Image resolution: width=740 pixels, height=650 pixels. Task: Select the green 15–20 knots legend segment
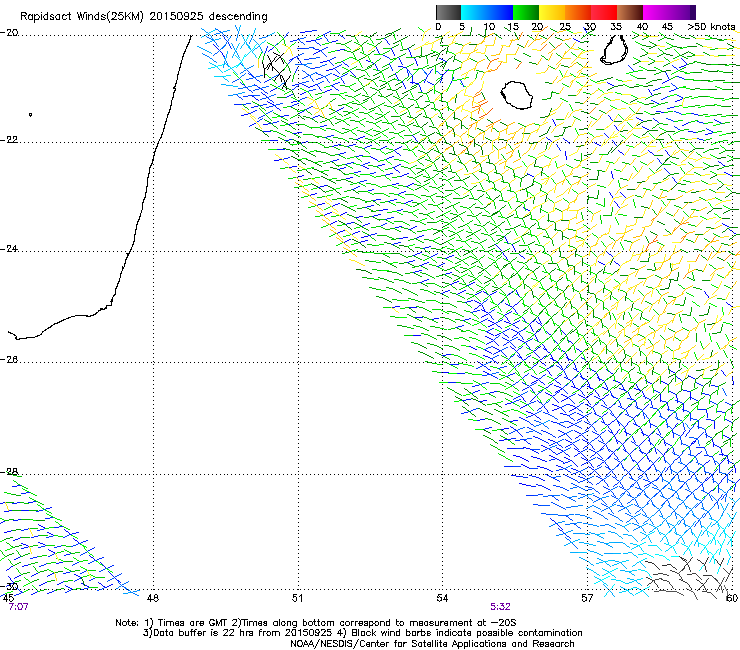click(x=526, y=12)
